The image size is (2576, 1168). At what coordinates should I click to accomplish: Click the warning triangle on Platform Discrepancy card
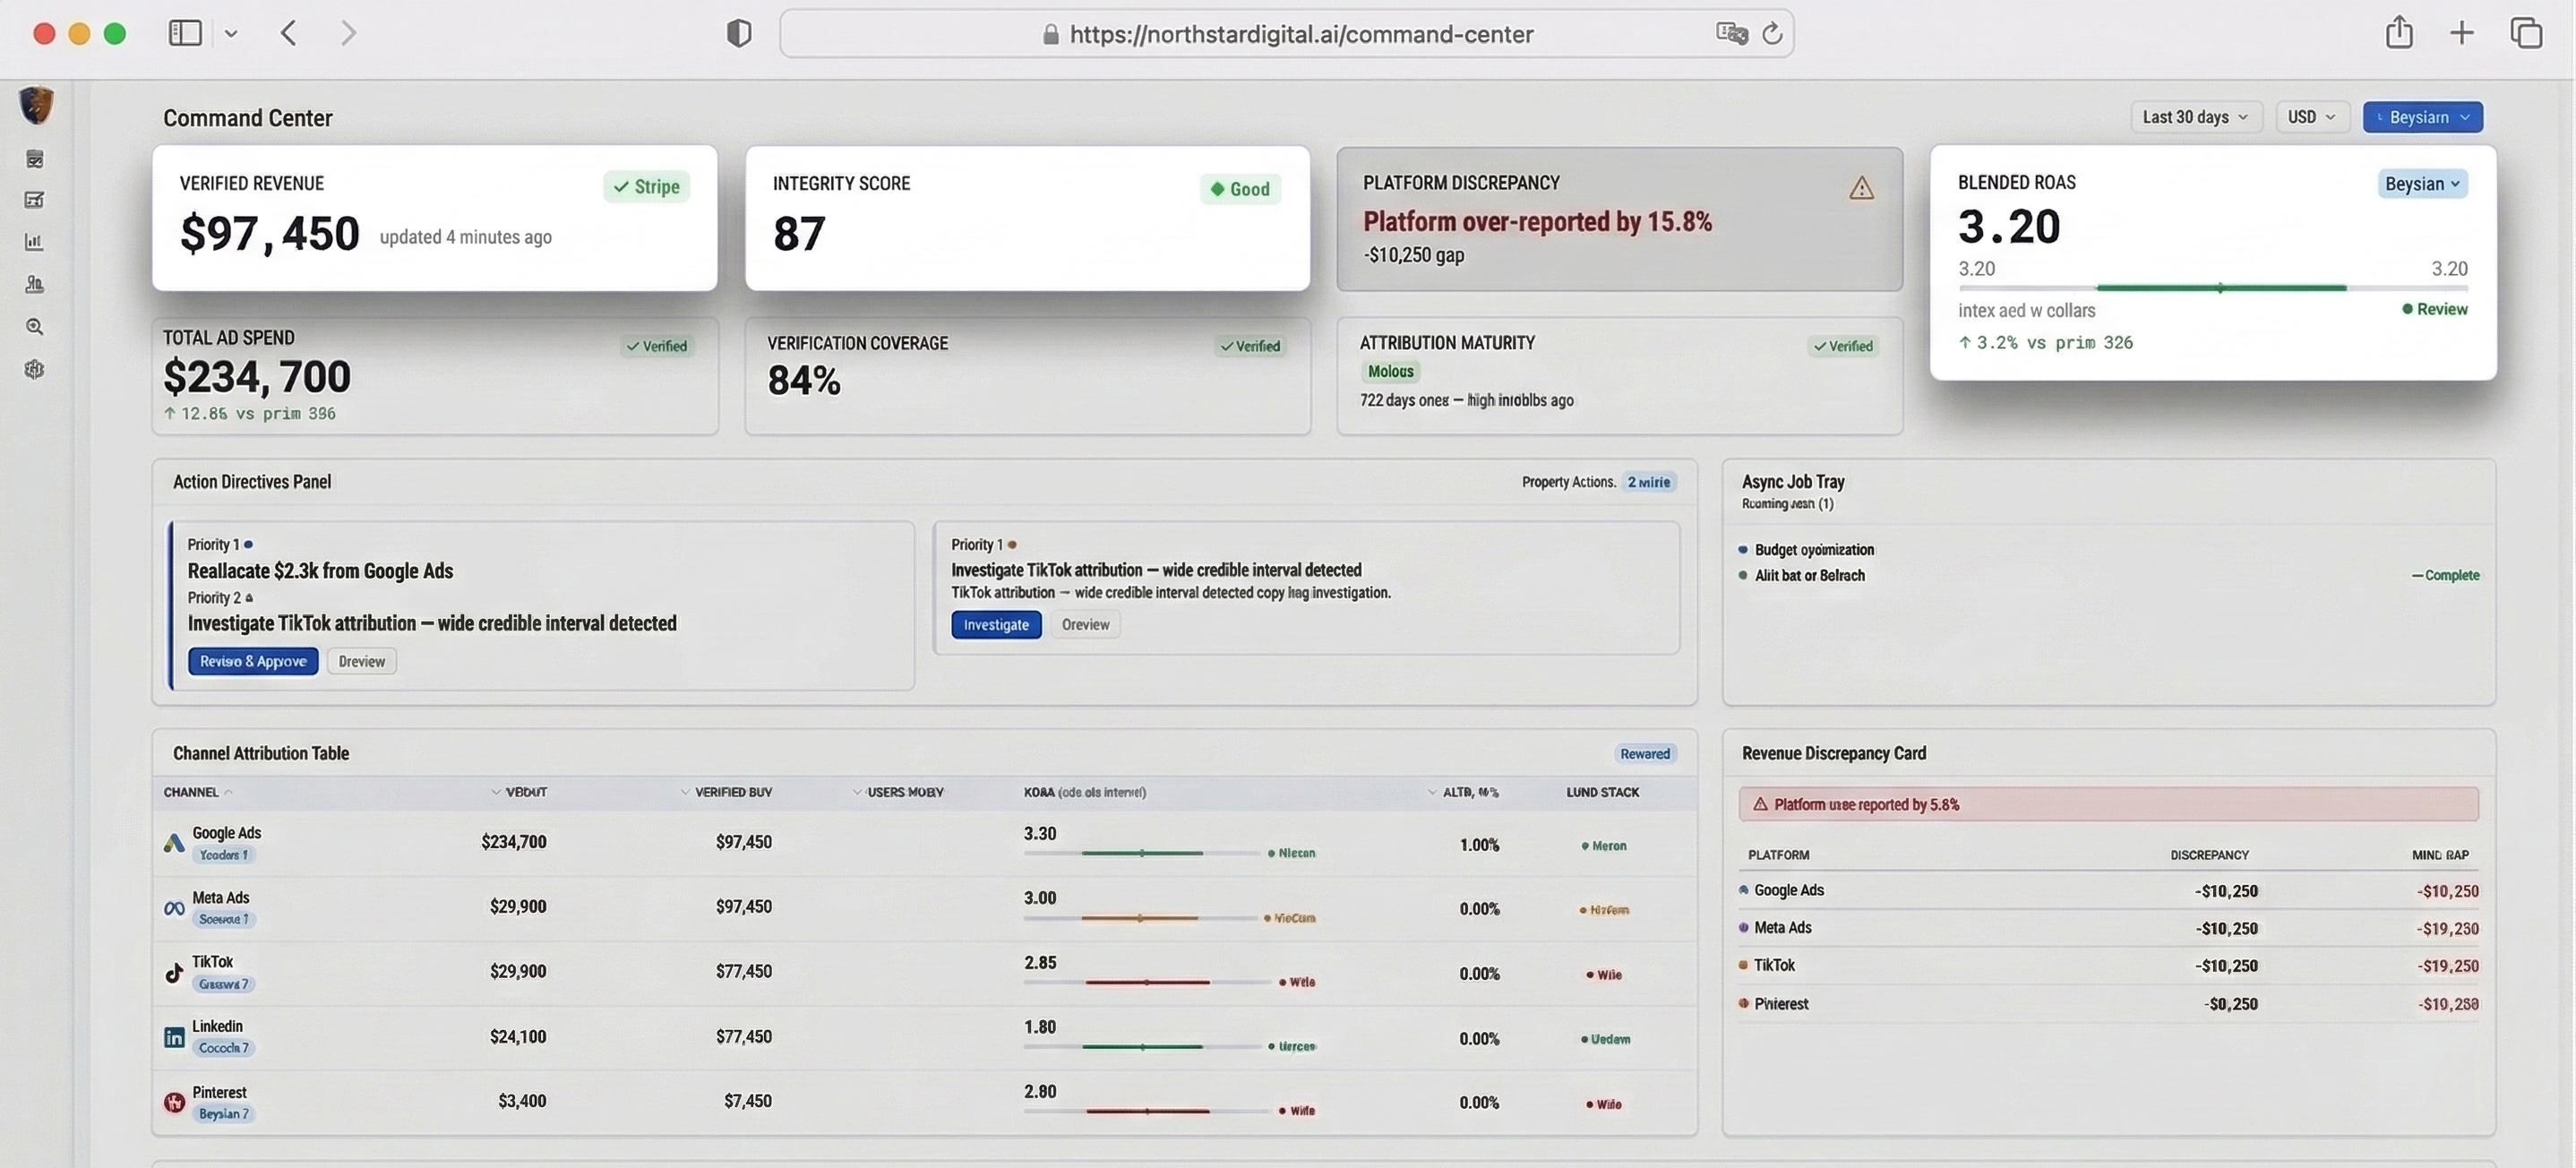click(1861, 188)
